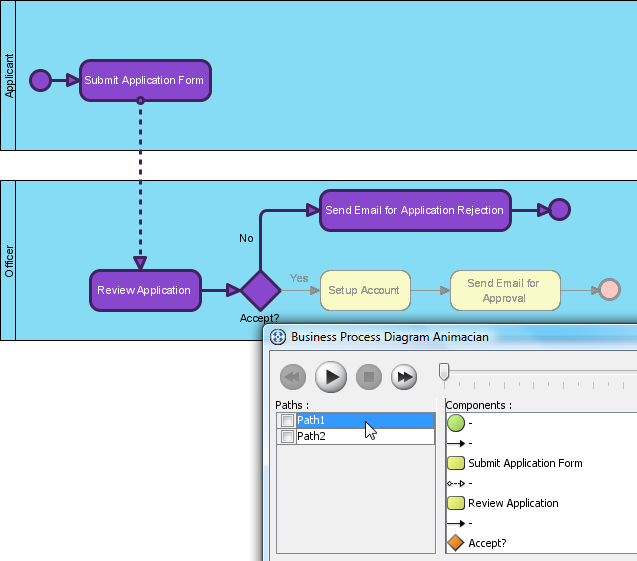
Task: Click the dashed message flow between pools
Action: coord(140,183)
